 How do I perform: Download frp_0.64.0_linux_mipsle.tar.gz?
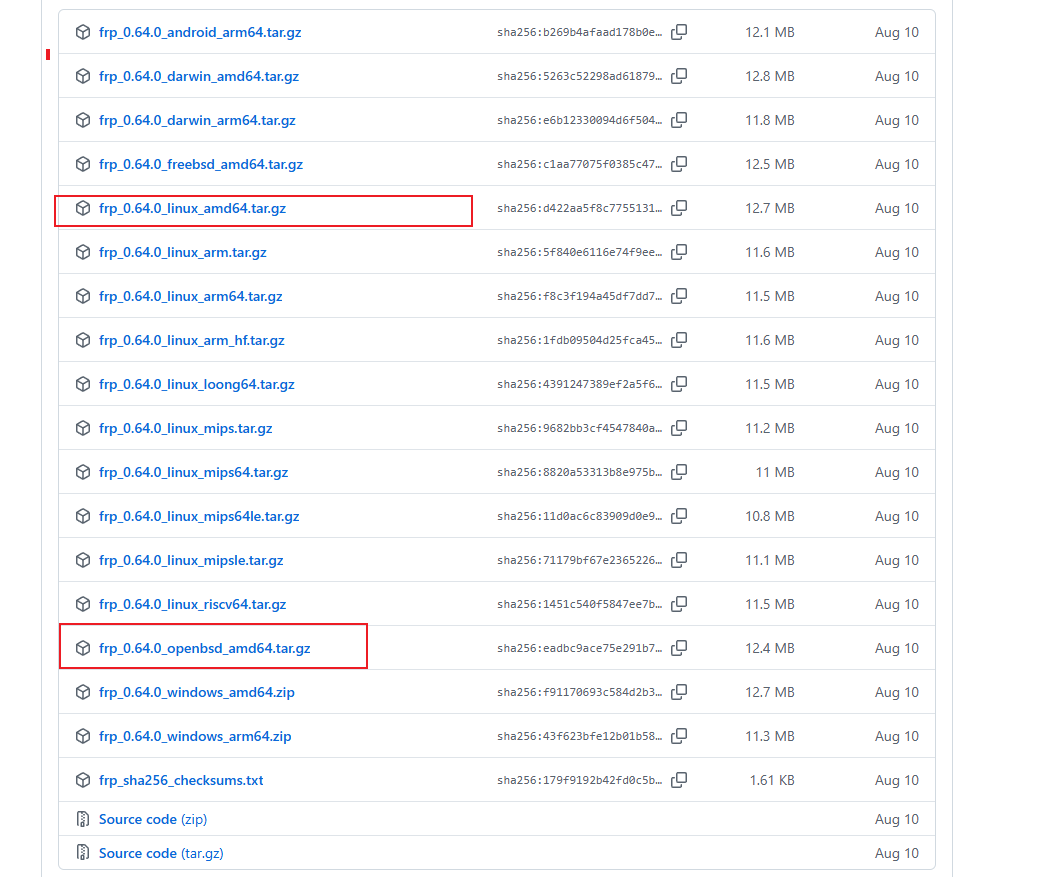click(x=191, y=560)
